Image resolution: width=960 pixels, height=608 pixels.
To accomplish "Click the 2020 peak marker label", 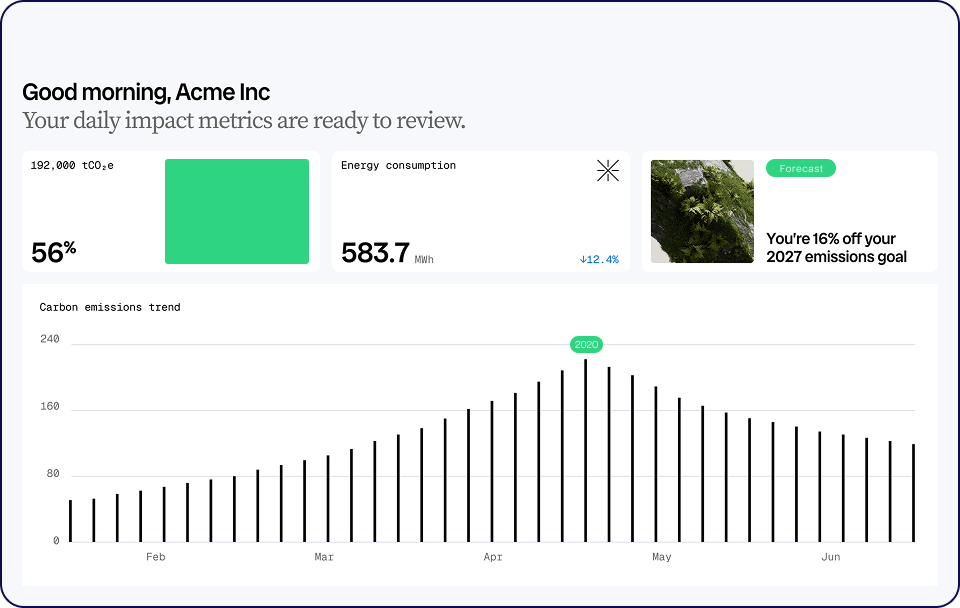I will pos(586,345).
